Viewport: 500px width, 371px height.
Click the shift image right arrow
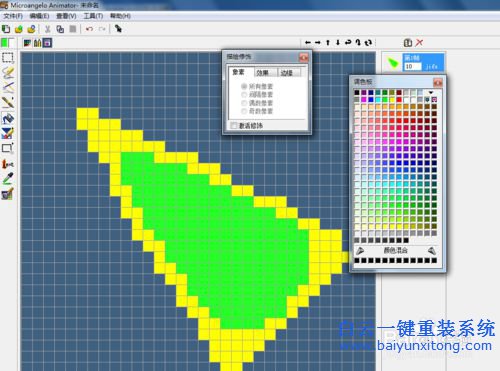[x=318, y=43]
